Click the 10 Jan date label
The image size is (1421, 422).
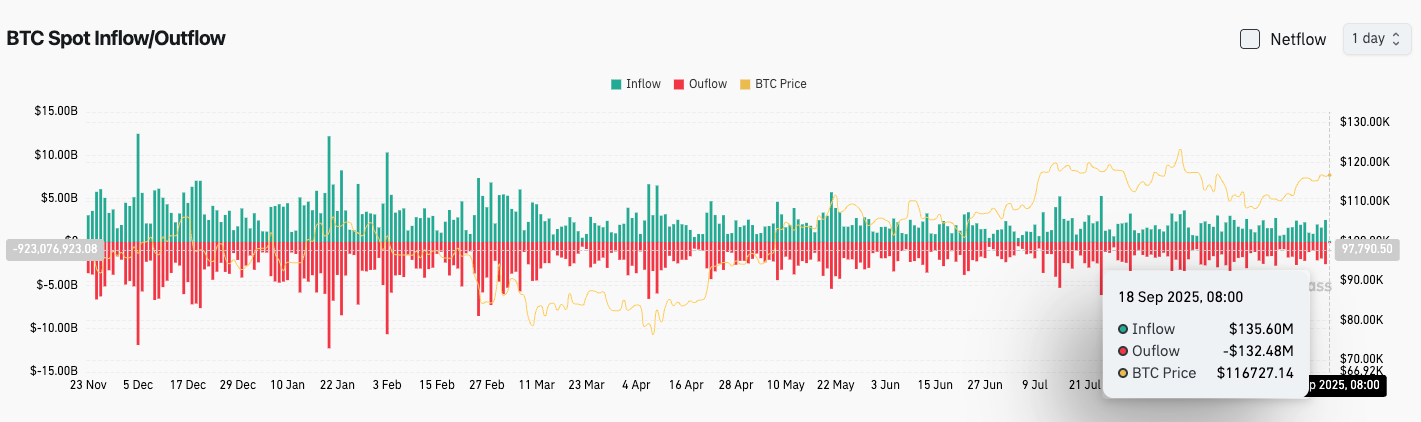[287, 384]
